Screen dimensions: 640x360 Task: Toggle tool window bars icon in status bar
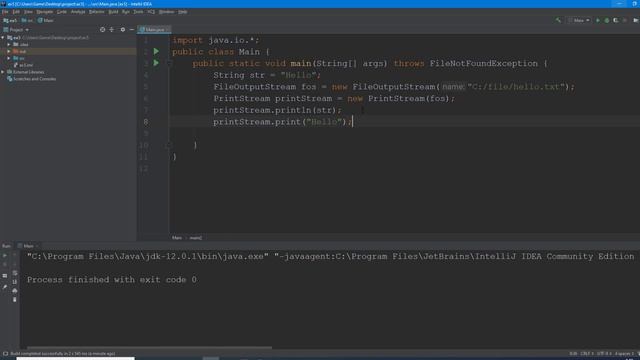5,353
